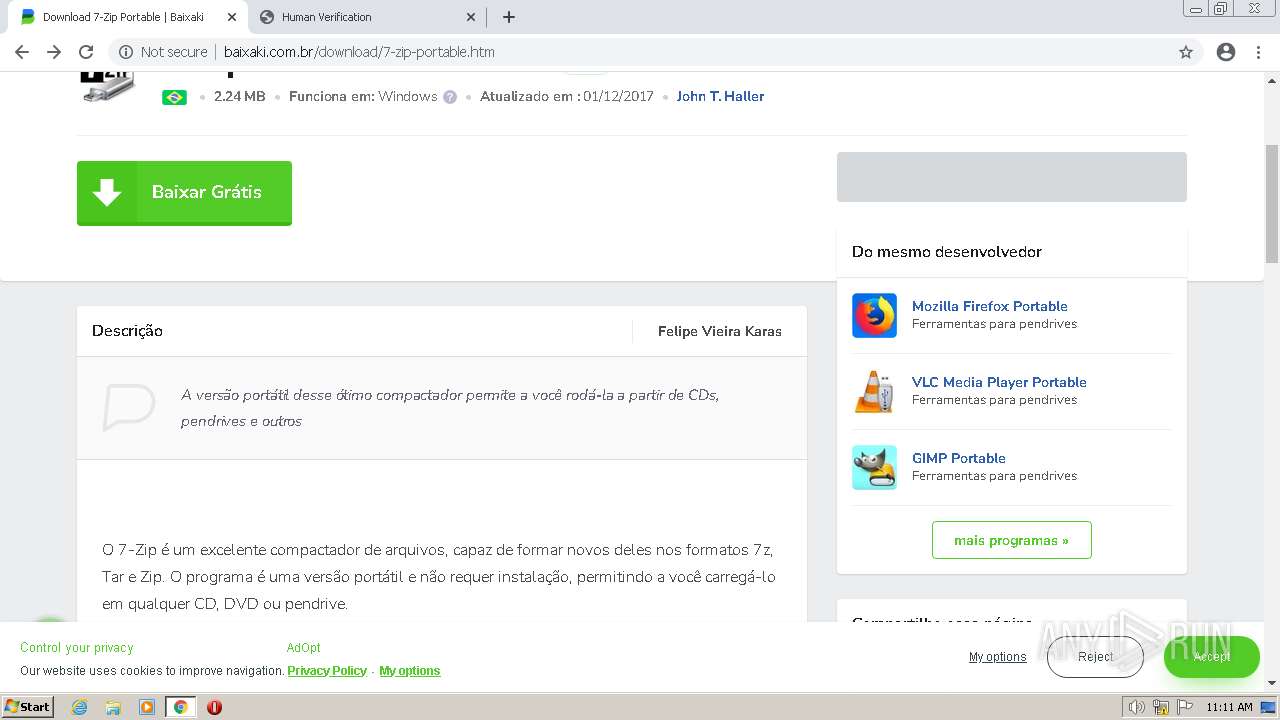This screenshot has width=1280, height=720.
Task: Click the 2.24 MB file size text
Action: click(x=239, y=97)
